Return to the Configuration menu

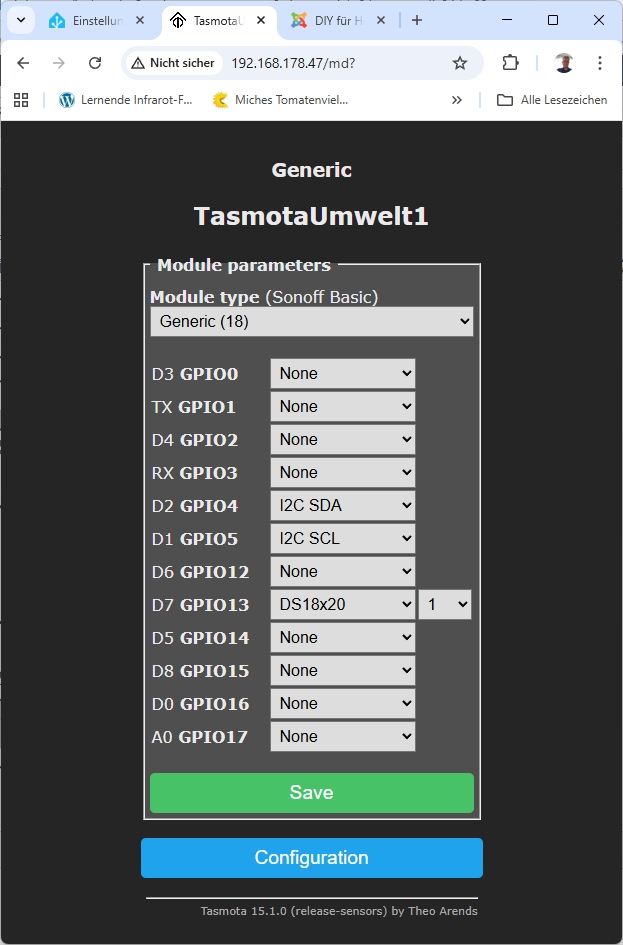tap(311, 858)
